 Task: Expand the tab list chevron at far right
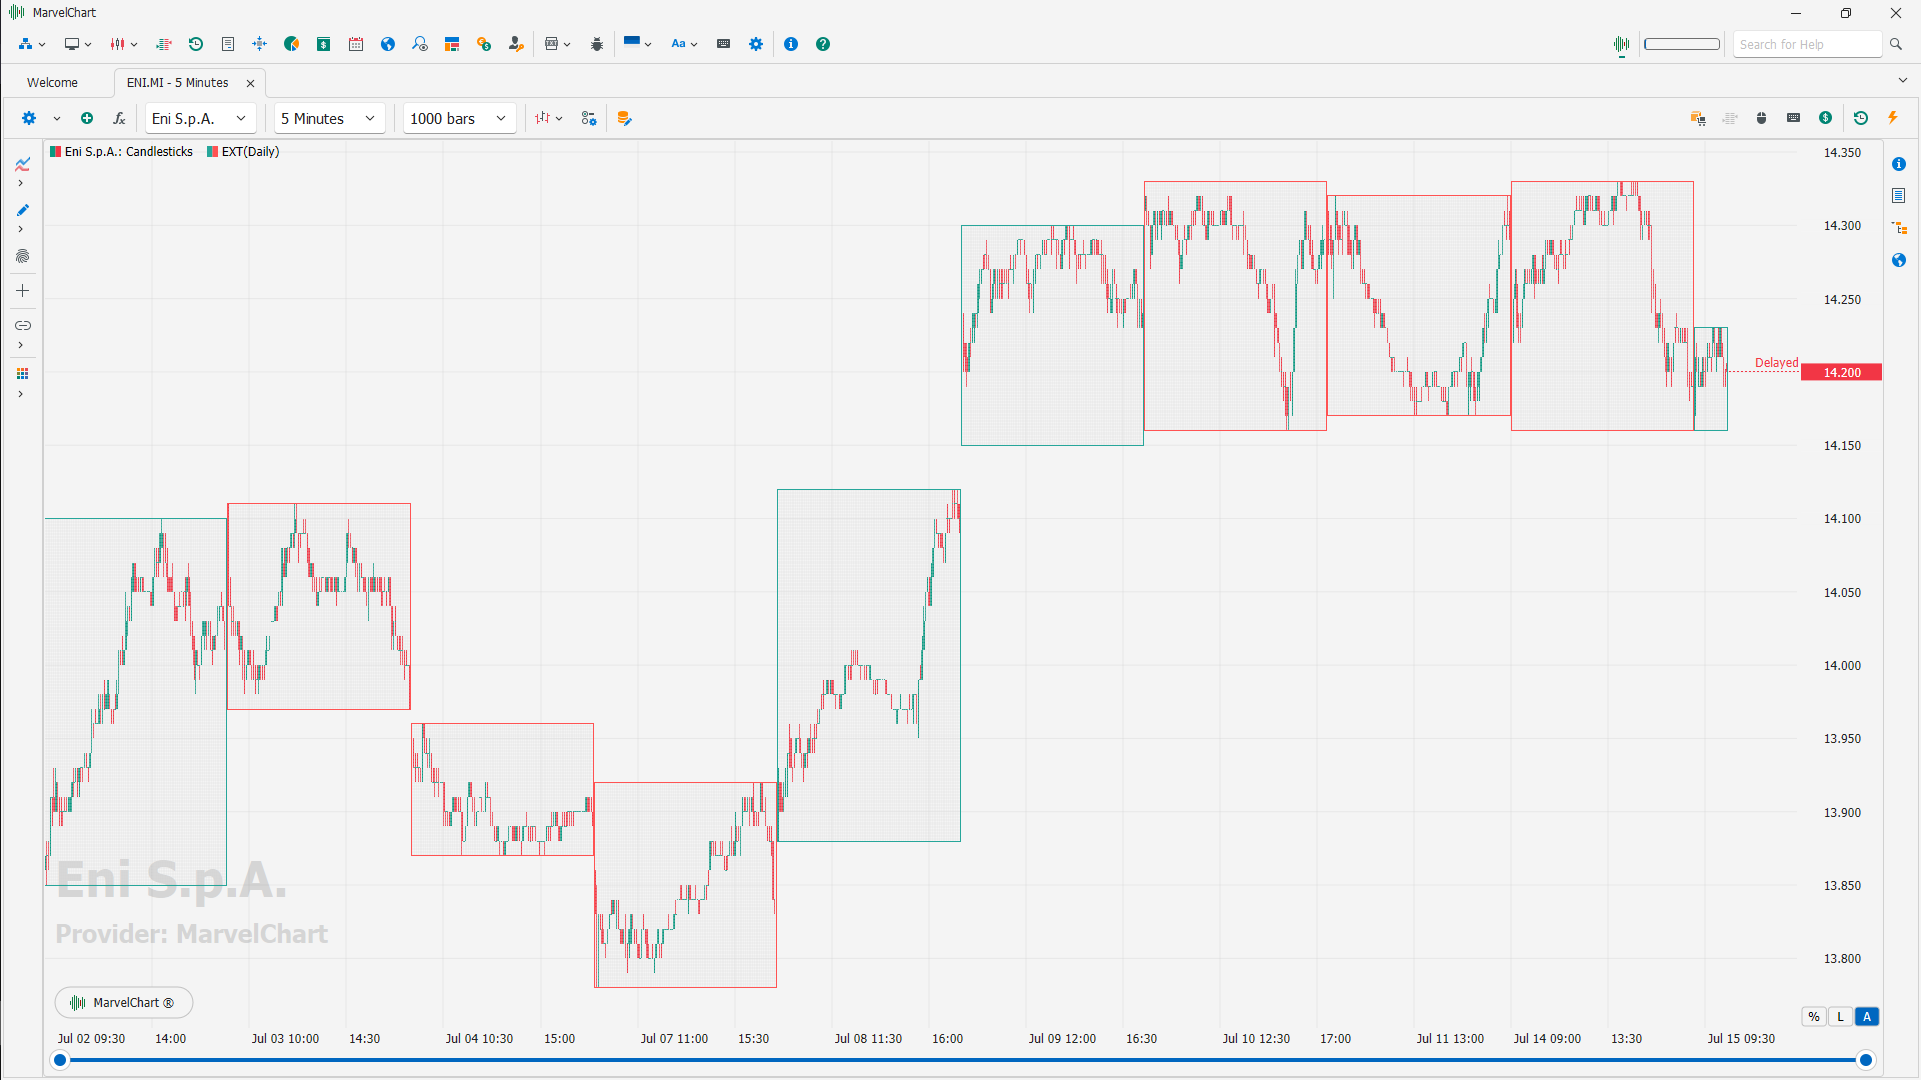pos(1902,80)
